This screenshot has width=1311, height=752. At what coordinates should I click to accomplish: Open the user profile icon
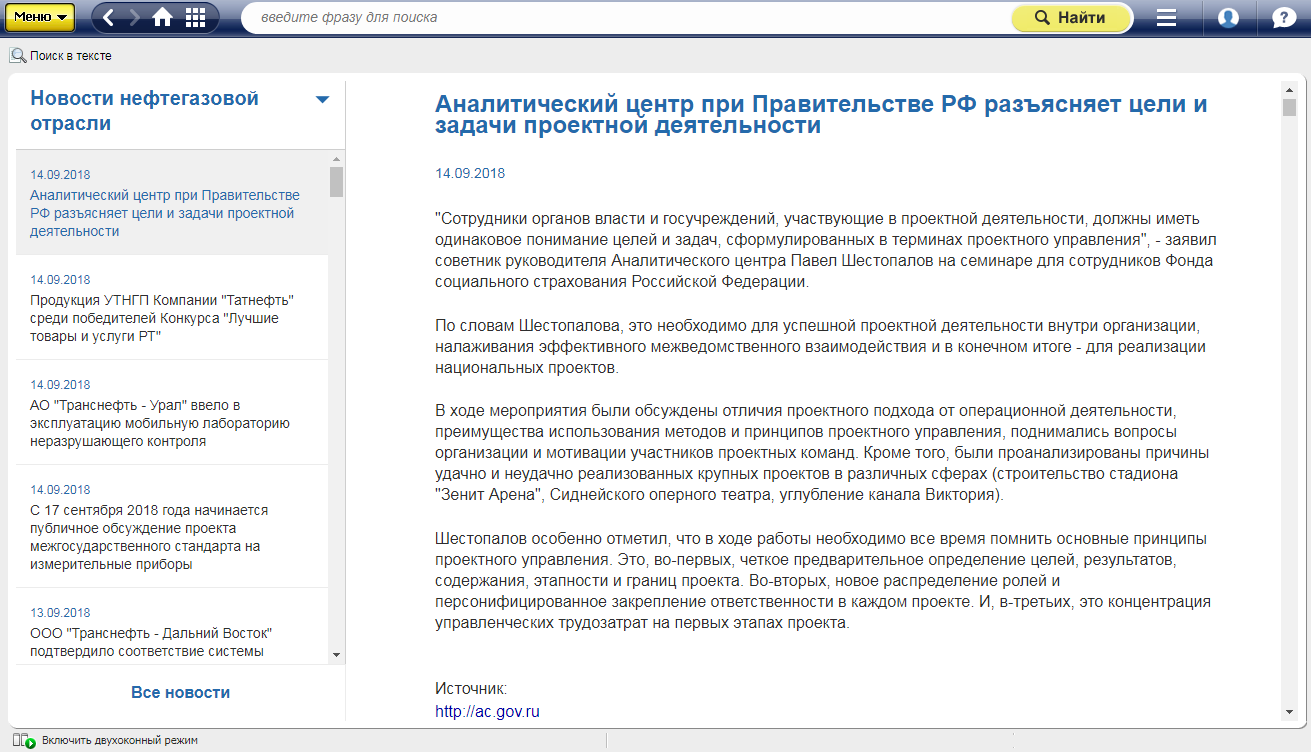coord(1228,18)
